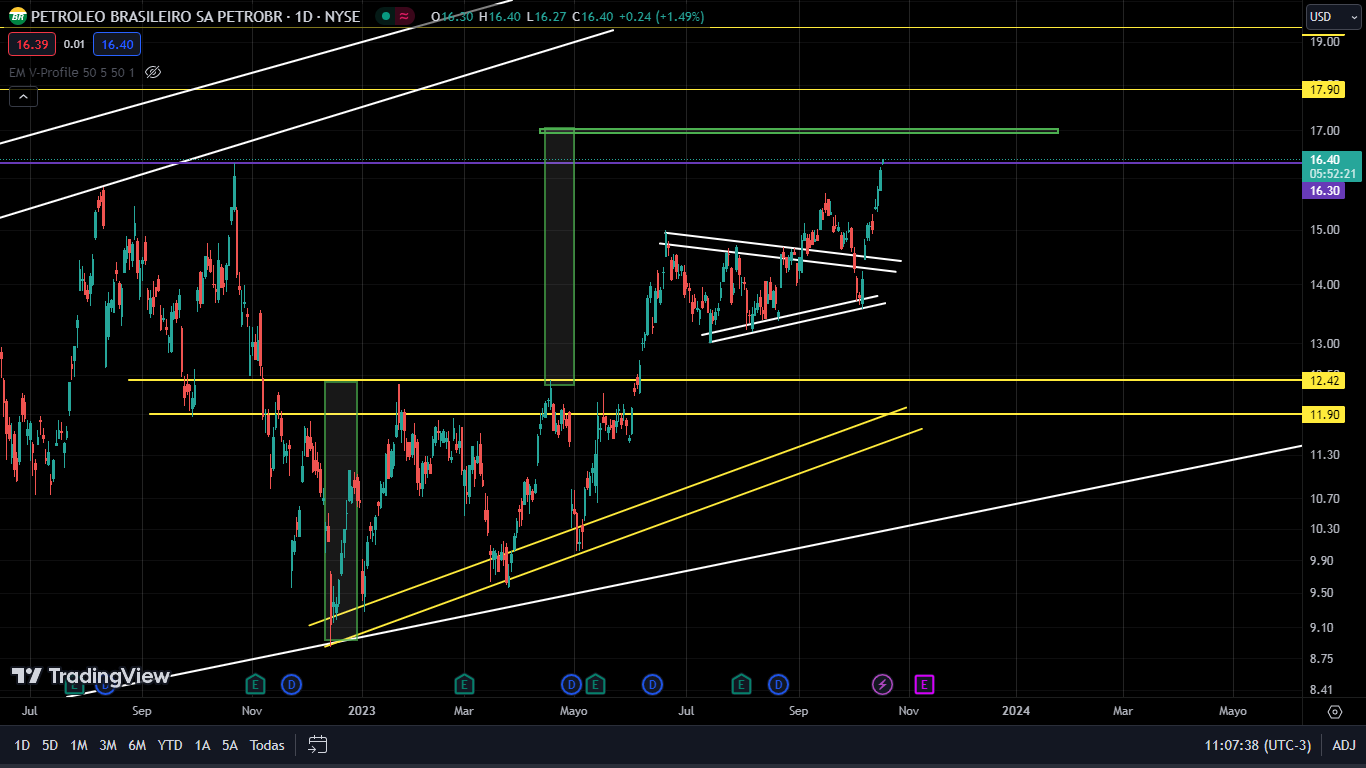Click the earnings E marker at Mar 2023

tap(464, 684)
